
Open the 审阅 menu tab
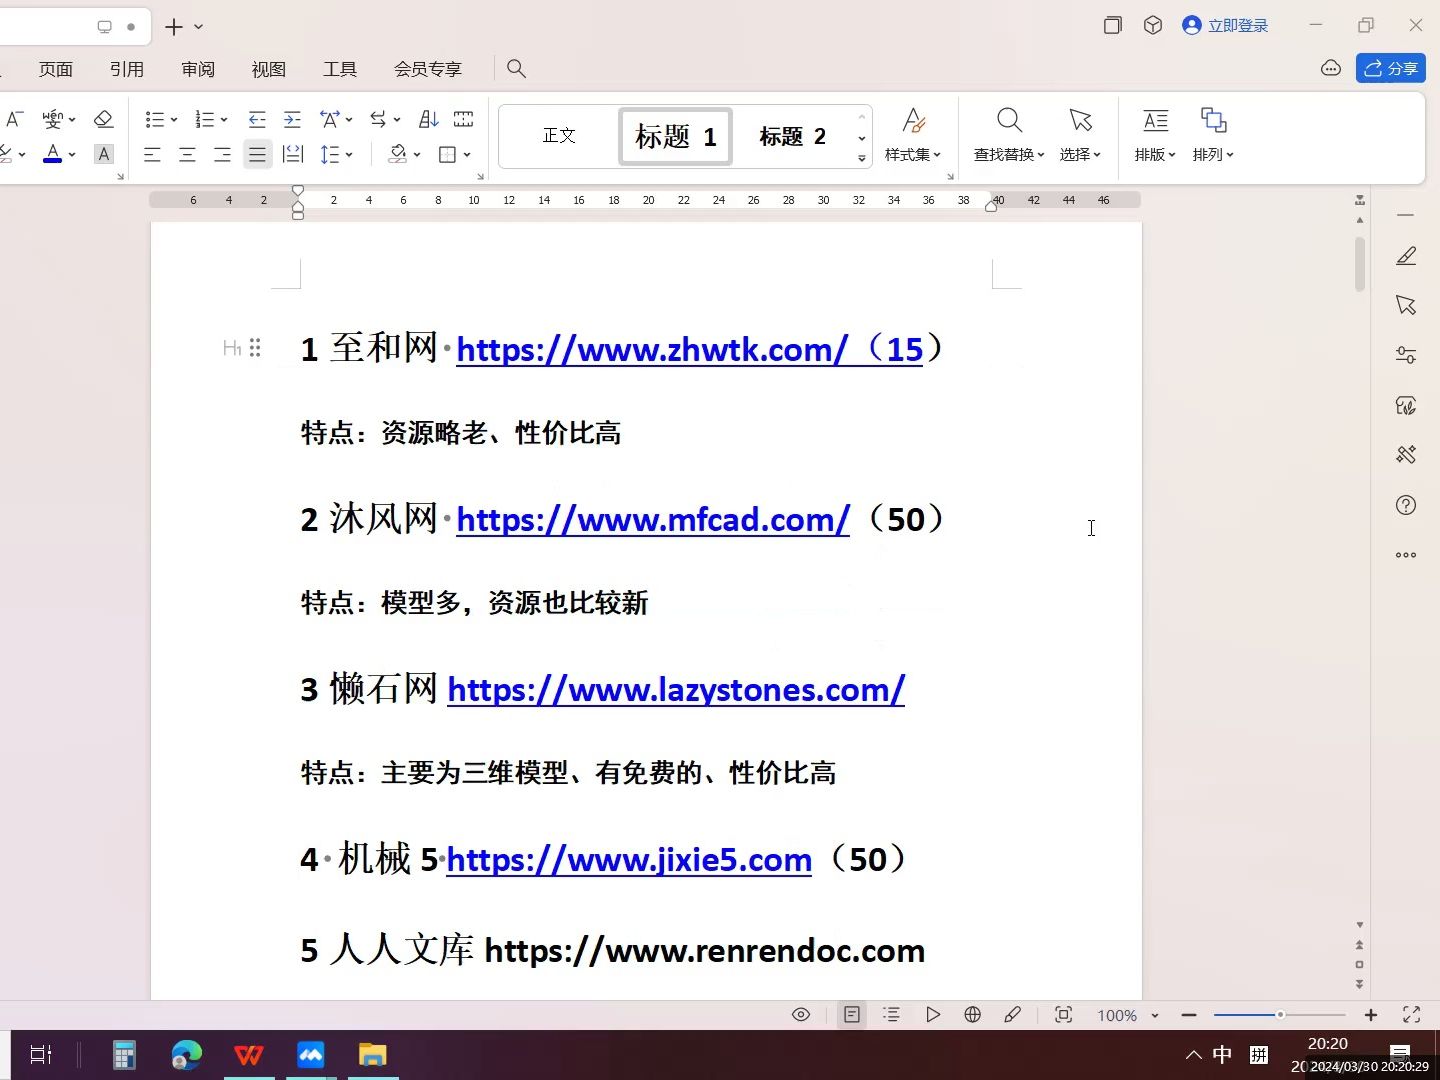[198, 69]
